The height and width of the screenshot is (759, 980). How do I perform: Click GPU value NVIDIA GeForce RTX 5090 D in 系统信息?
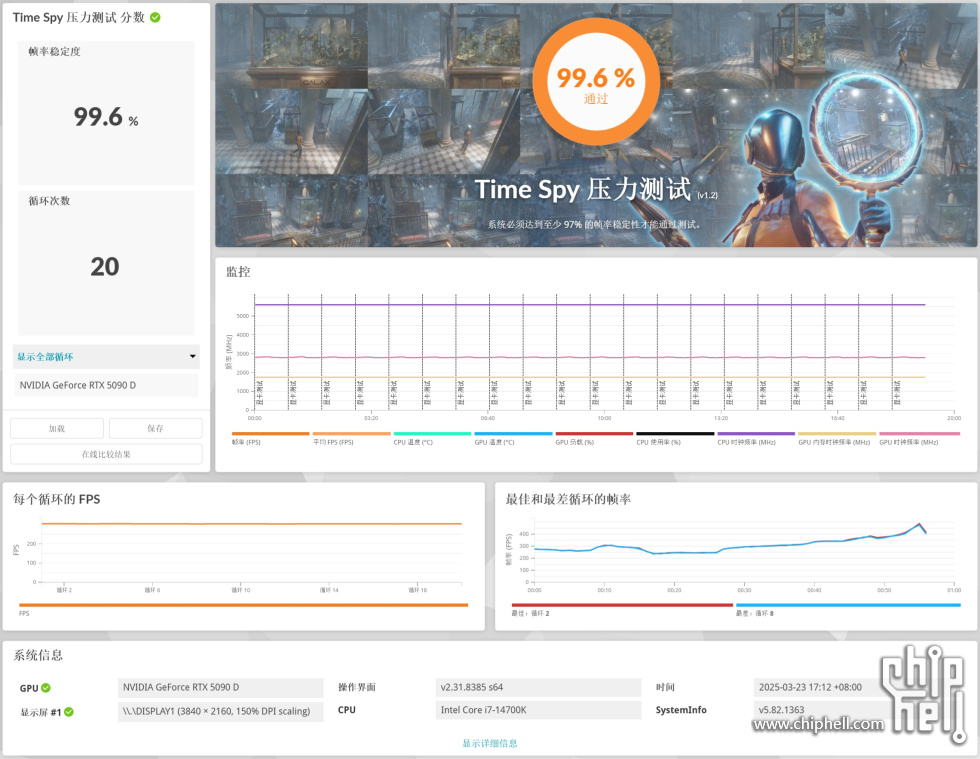220,687
